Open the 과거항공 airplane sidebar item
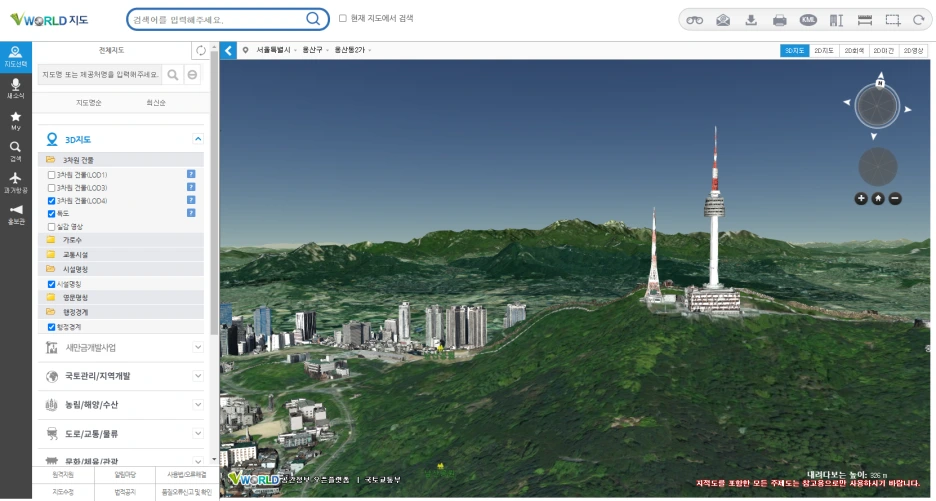Image resolution: width=936 pixels, height=501 pixels. [x=16, y=183]
